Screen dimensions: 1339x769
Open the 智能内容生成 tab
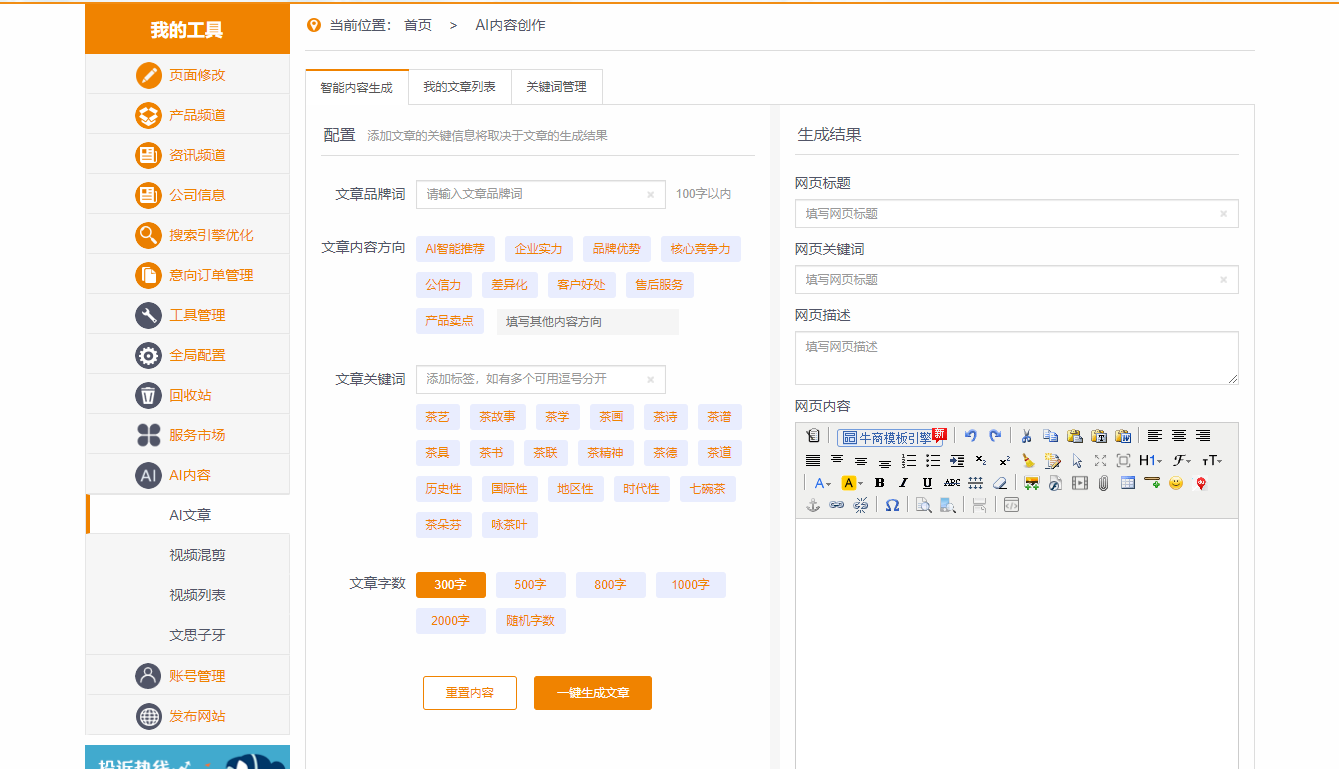tap(357, 87)
